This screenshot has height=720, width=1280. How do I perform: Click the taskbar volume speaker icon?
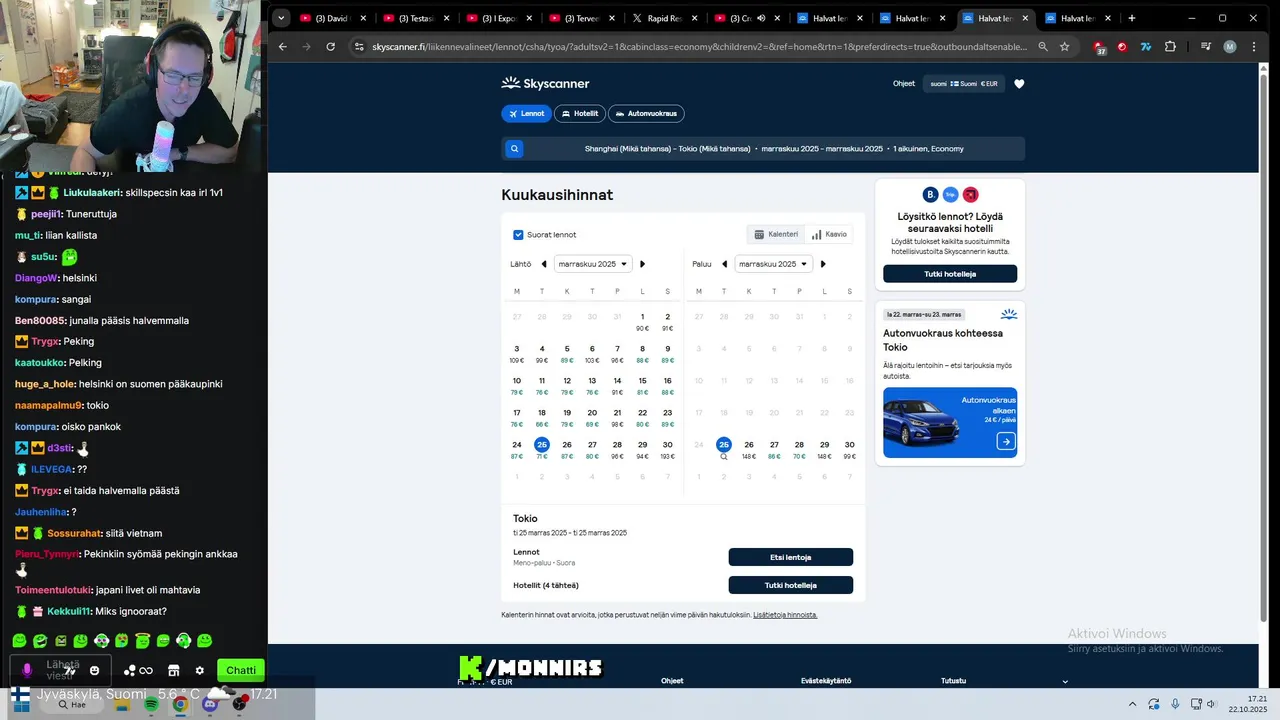(1211, 704)
